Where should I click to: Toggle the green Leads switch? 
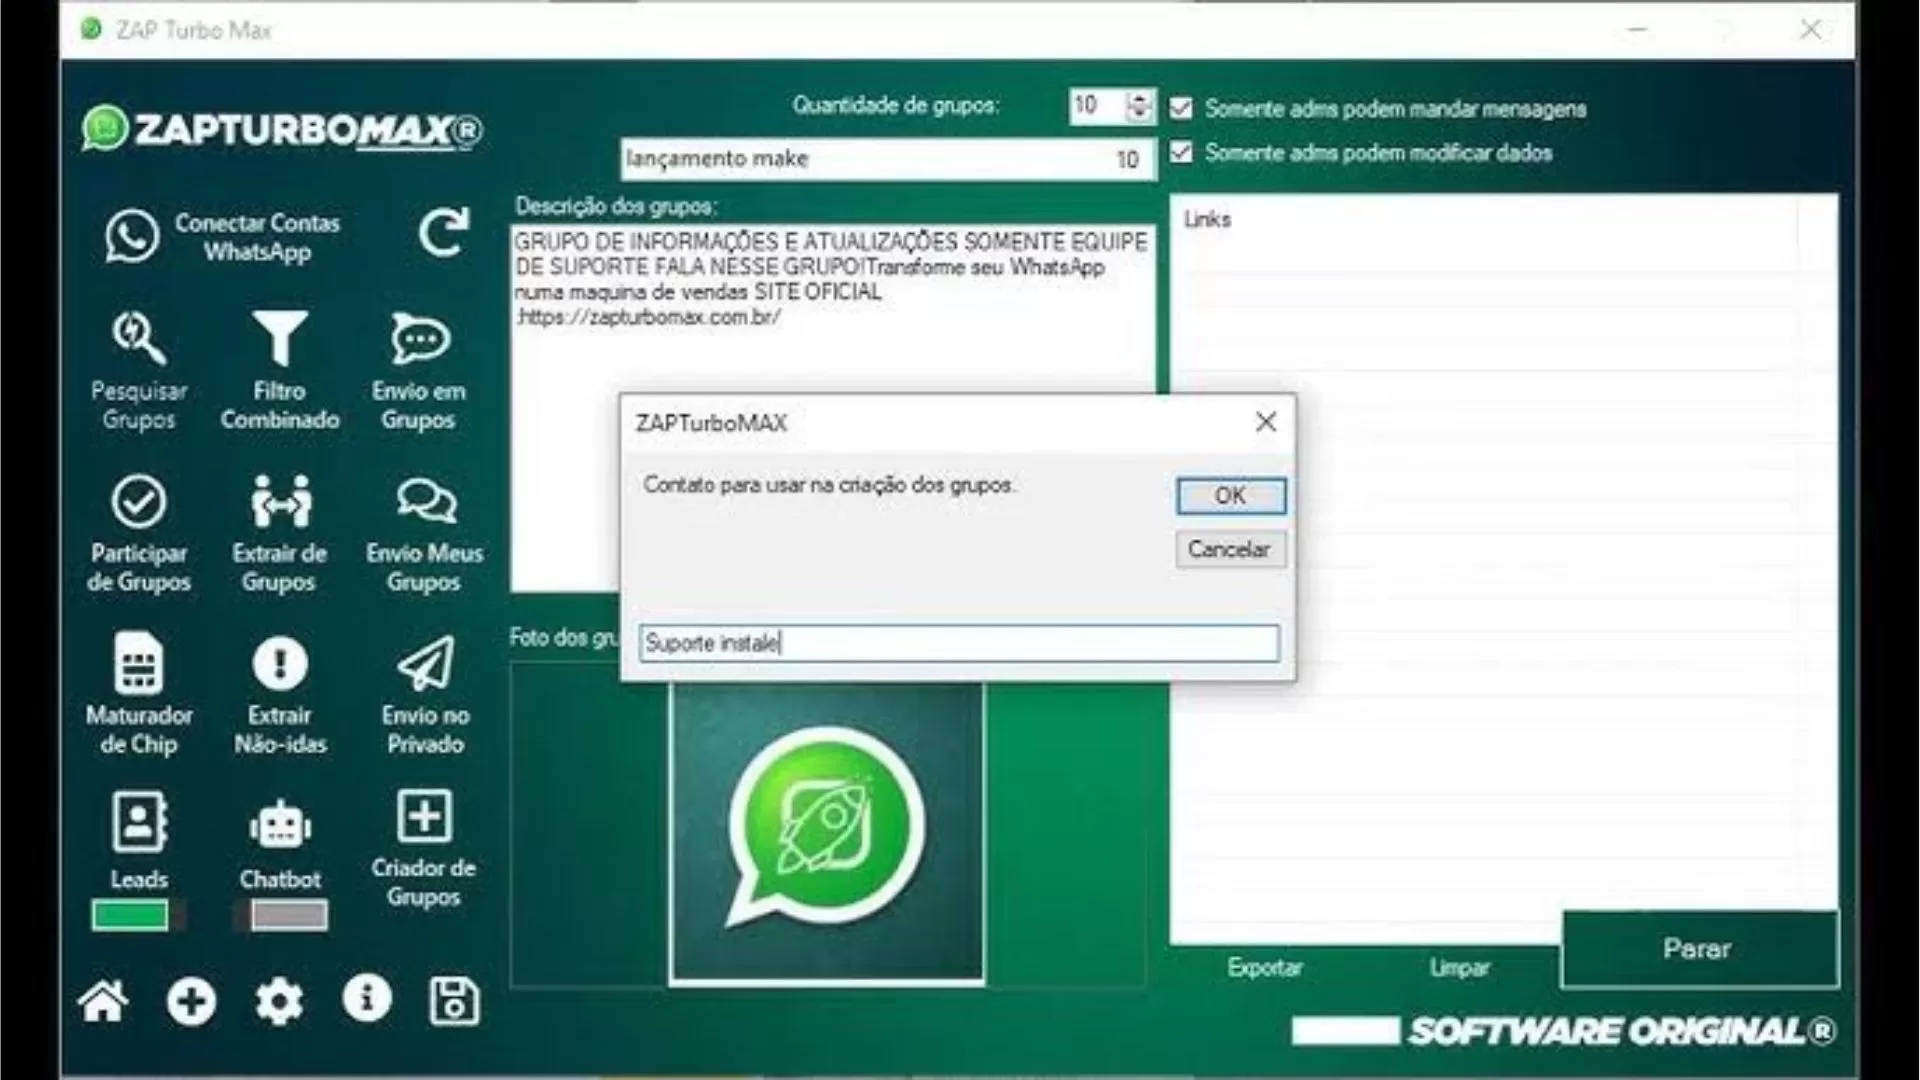138,915
